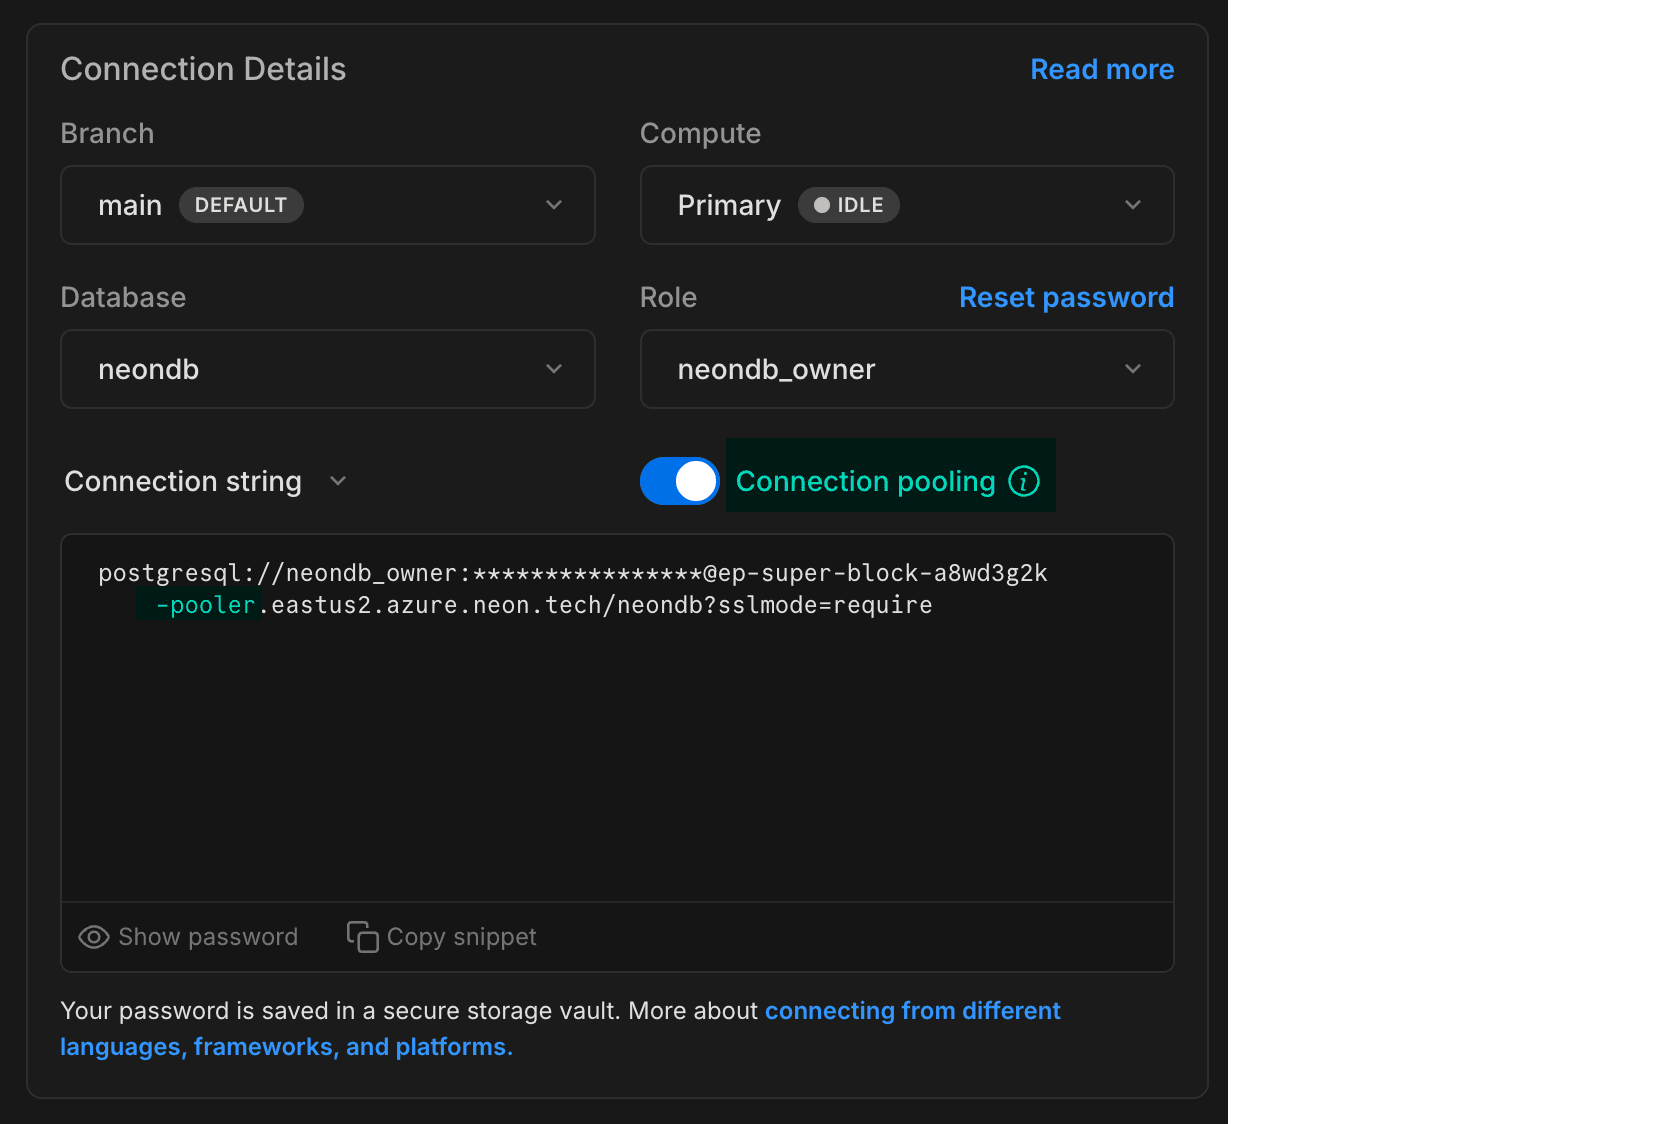Click inside the connection string text area
The width and height of the screenshot is (1662, 1124).
pos(615,717)
